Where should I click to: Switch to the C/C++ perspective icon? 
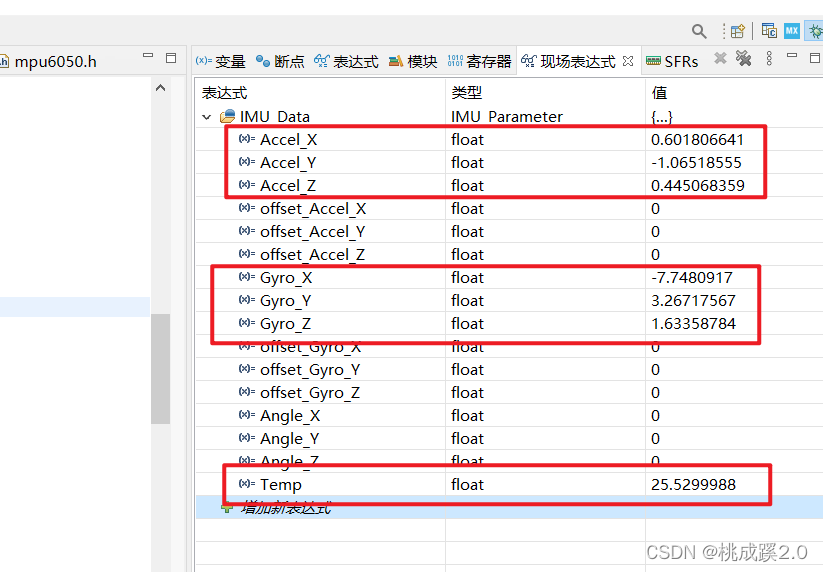[769, 31]
